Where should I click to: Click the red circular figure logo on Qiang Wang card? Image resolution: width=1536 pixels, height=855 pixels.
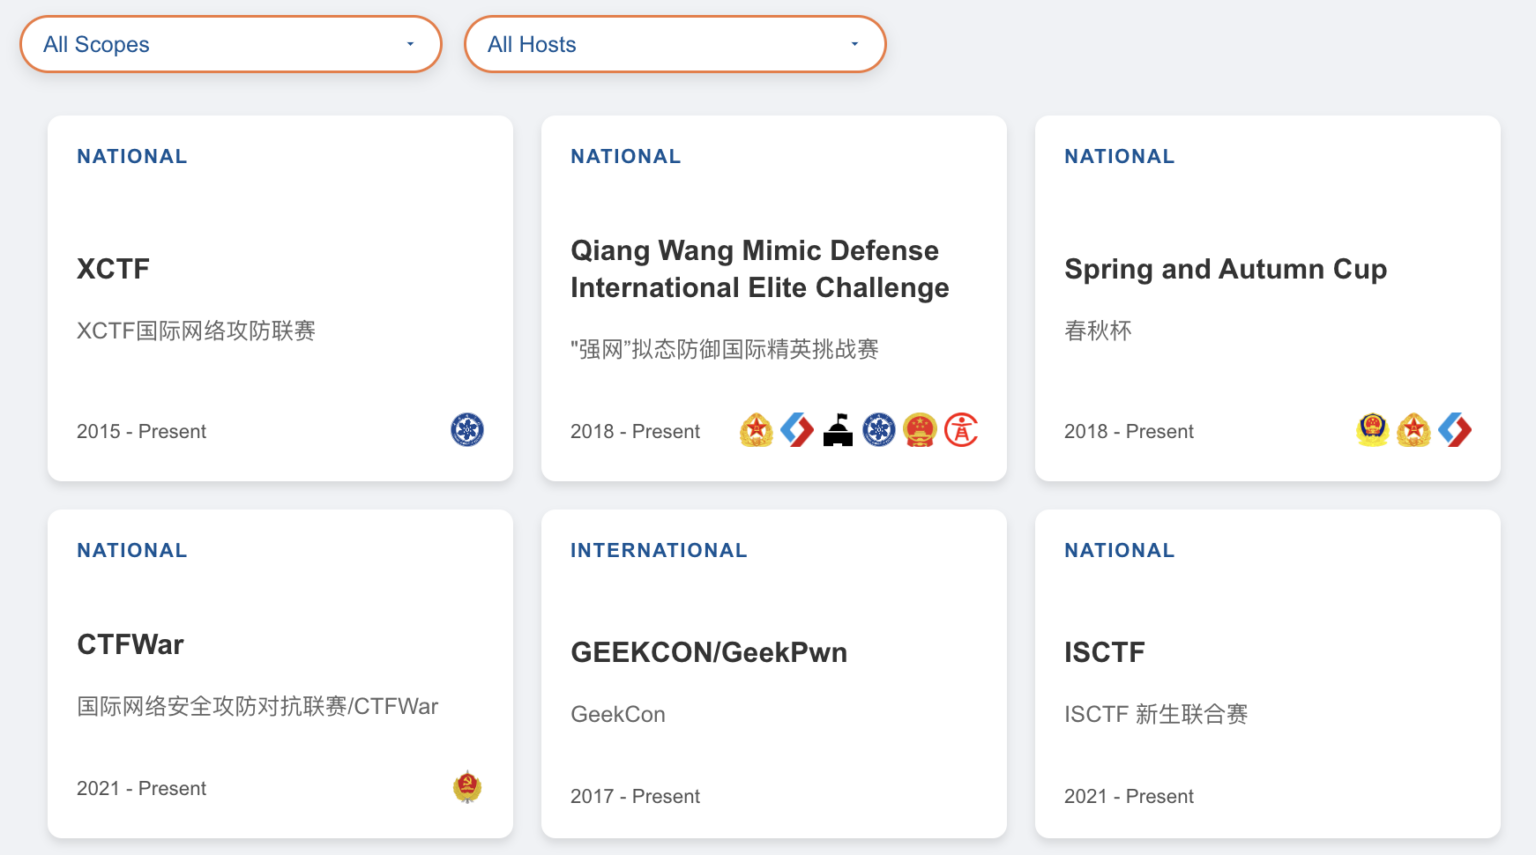pos(961,430)
